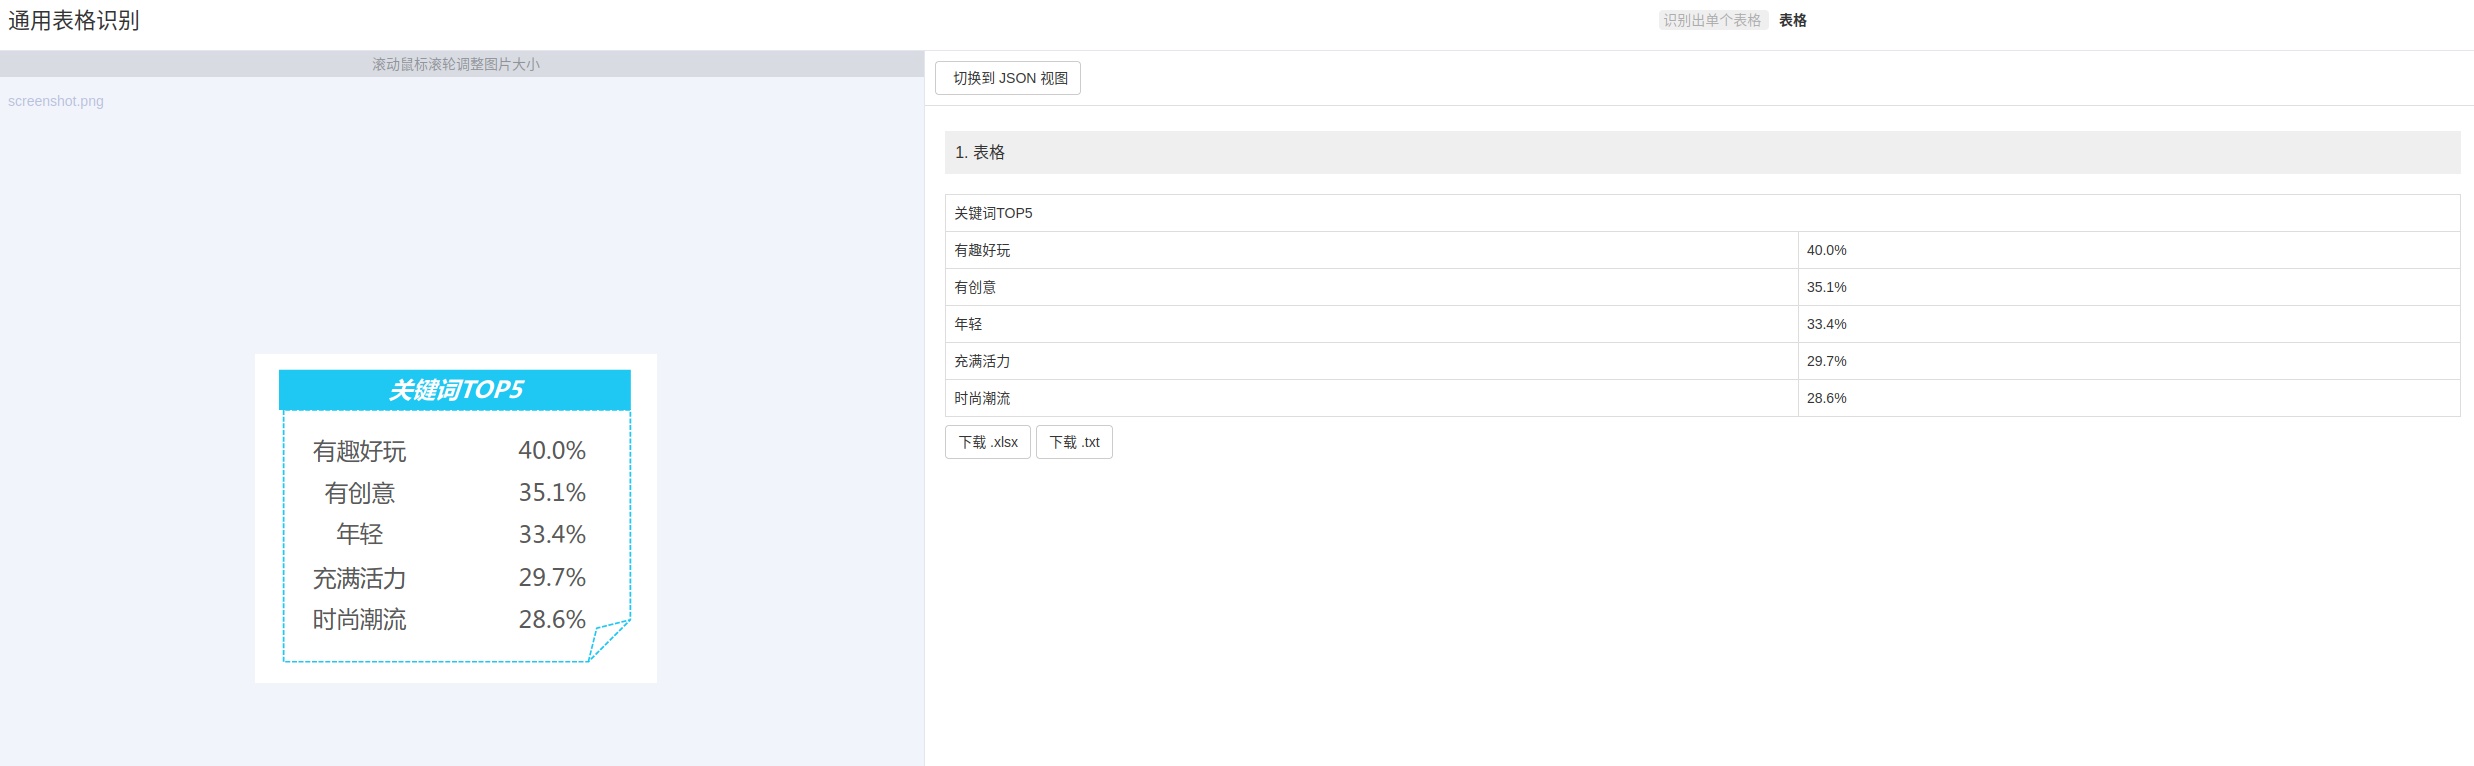The width and height of the screenshot is (2474, 766).
Task: Switch to the JSON view
Action: click(1008, 78)
